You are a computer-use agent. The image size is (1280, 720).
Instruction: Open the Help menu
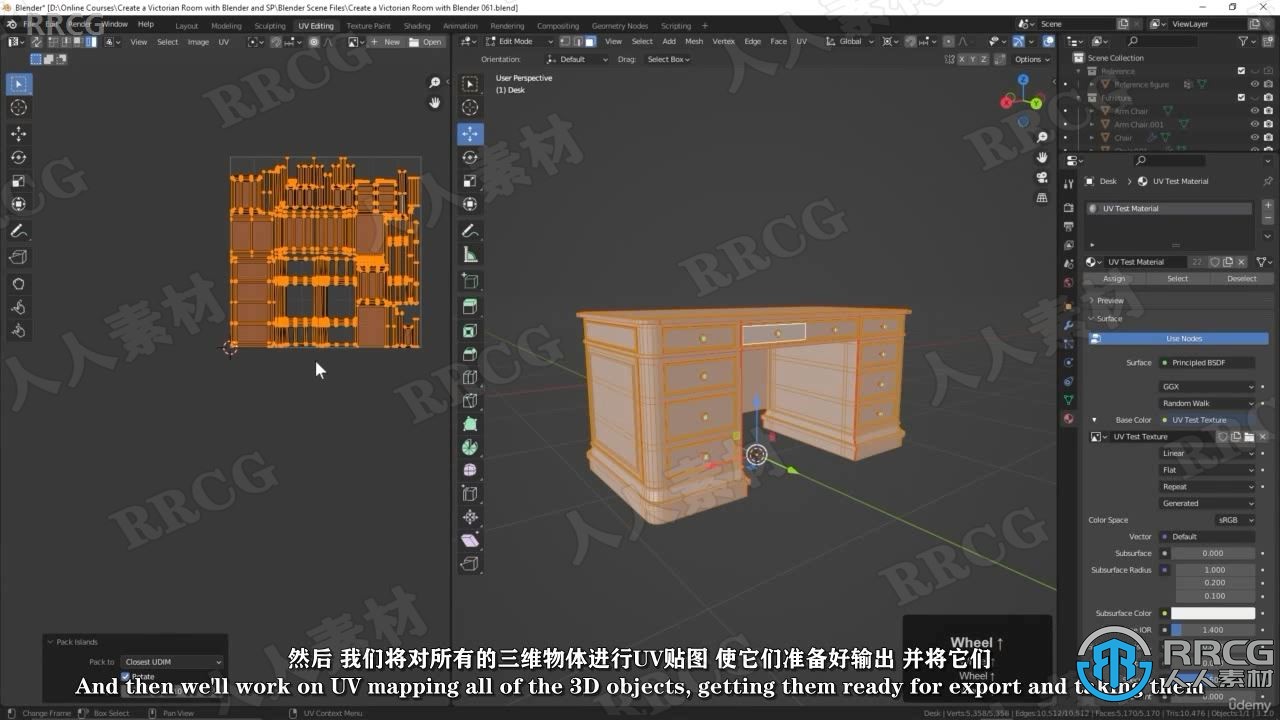145,23
